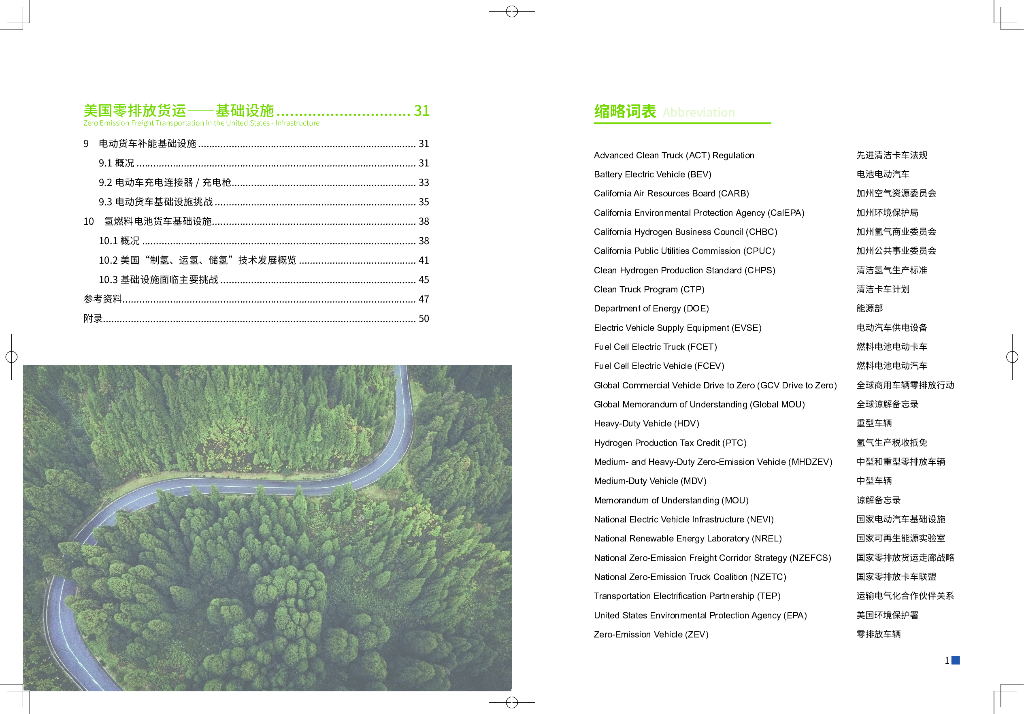1024x714 pixels.
Task: Click the '9.3 电动货车基础设施挑战' entry
Action: [x=264, y=202]
